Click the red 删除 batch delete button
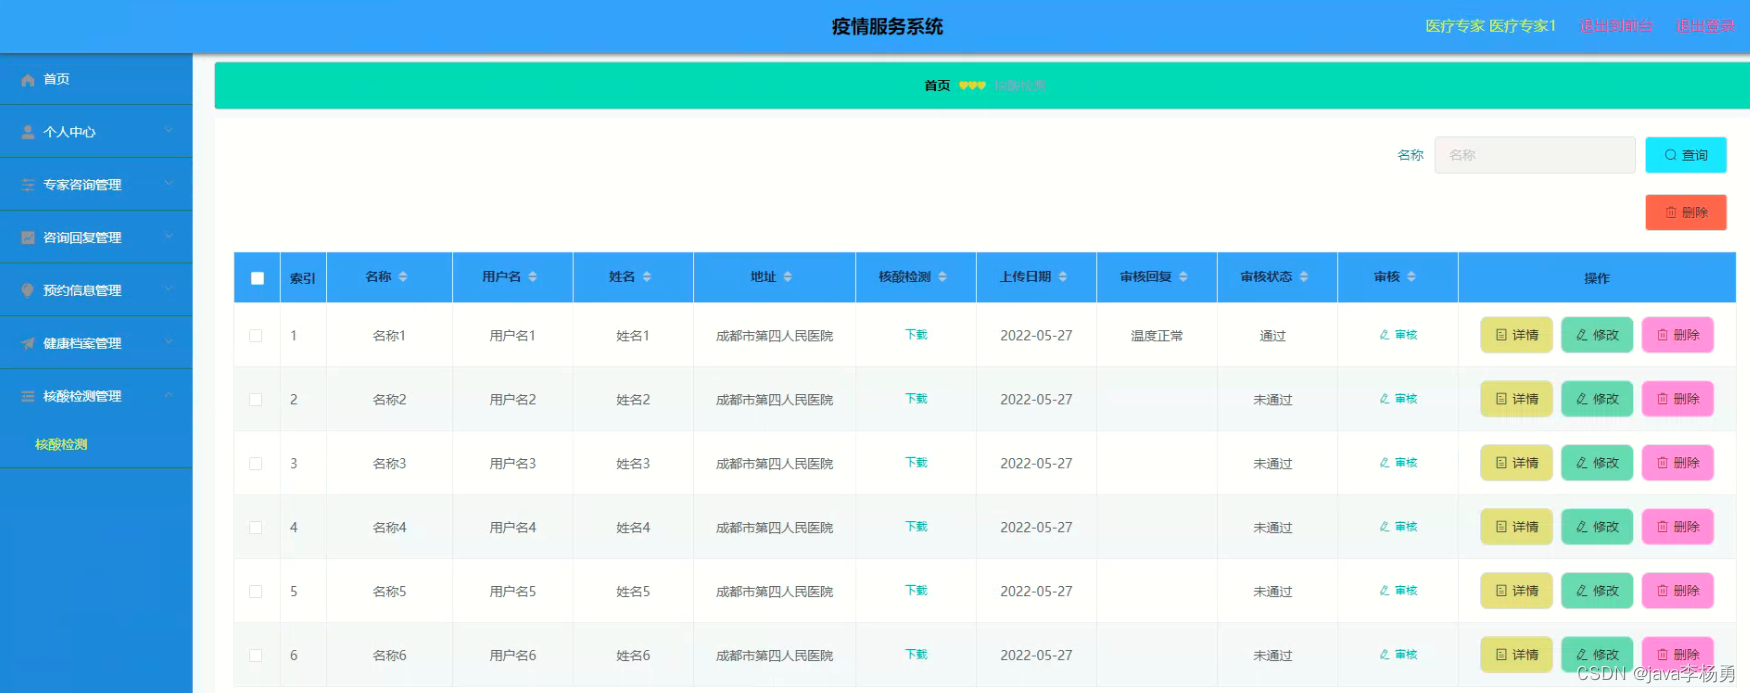Screen dimensions: 1750x693 click(1686, 213)
